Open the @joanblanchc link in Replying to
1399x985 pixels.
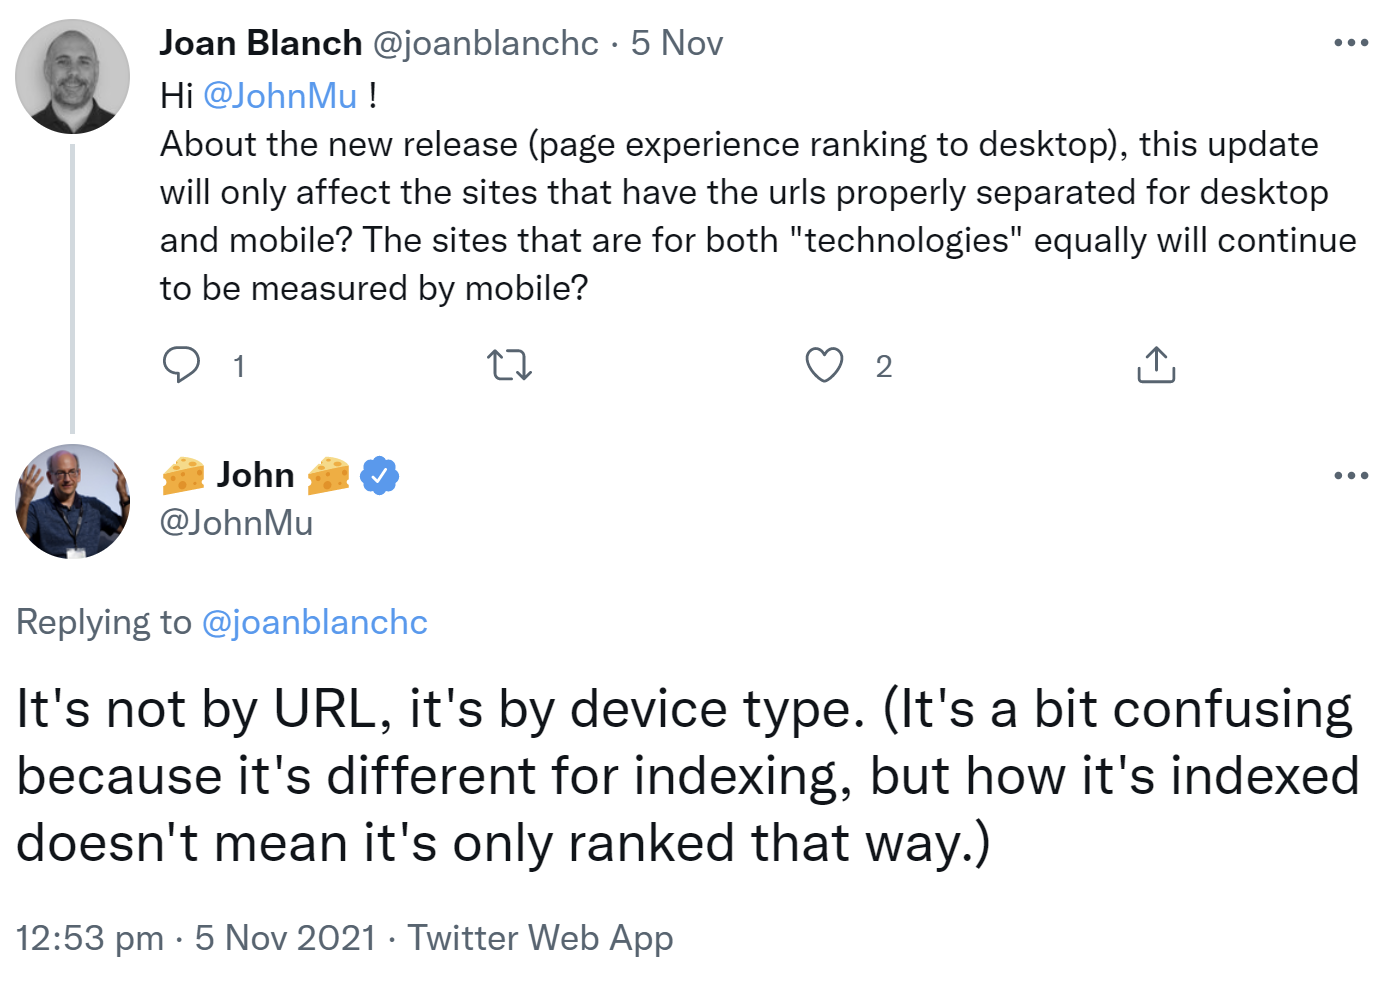tap(314, 622)
